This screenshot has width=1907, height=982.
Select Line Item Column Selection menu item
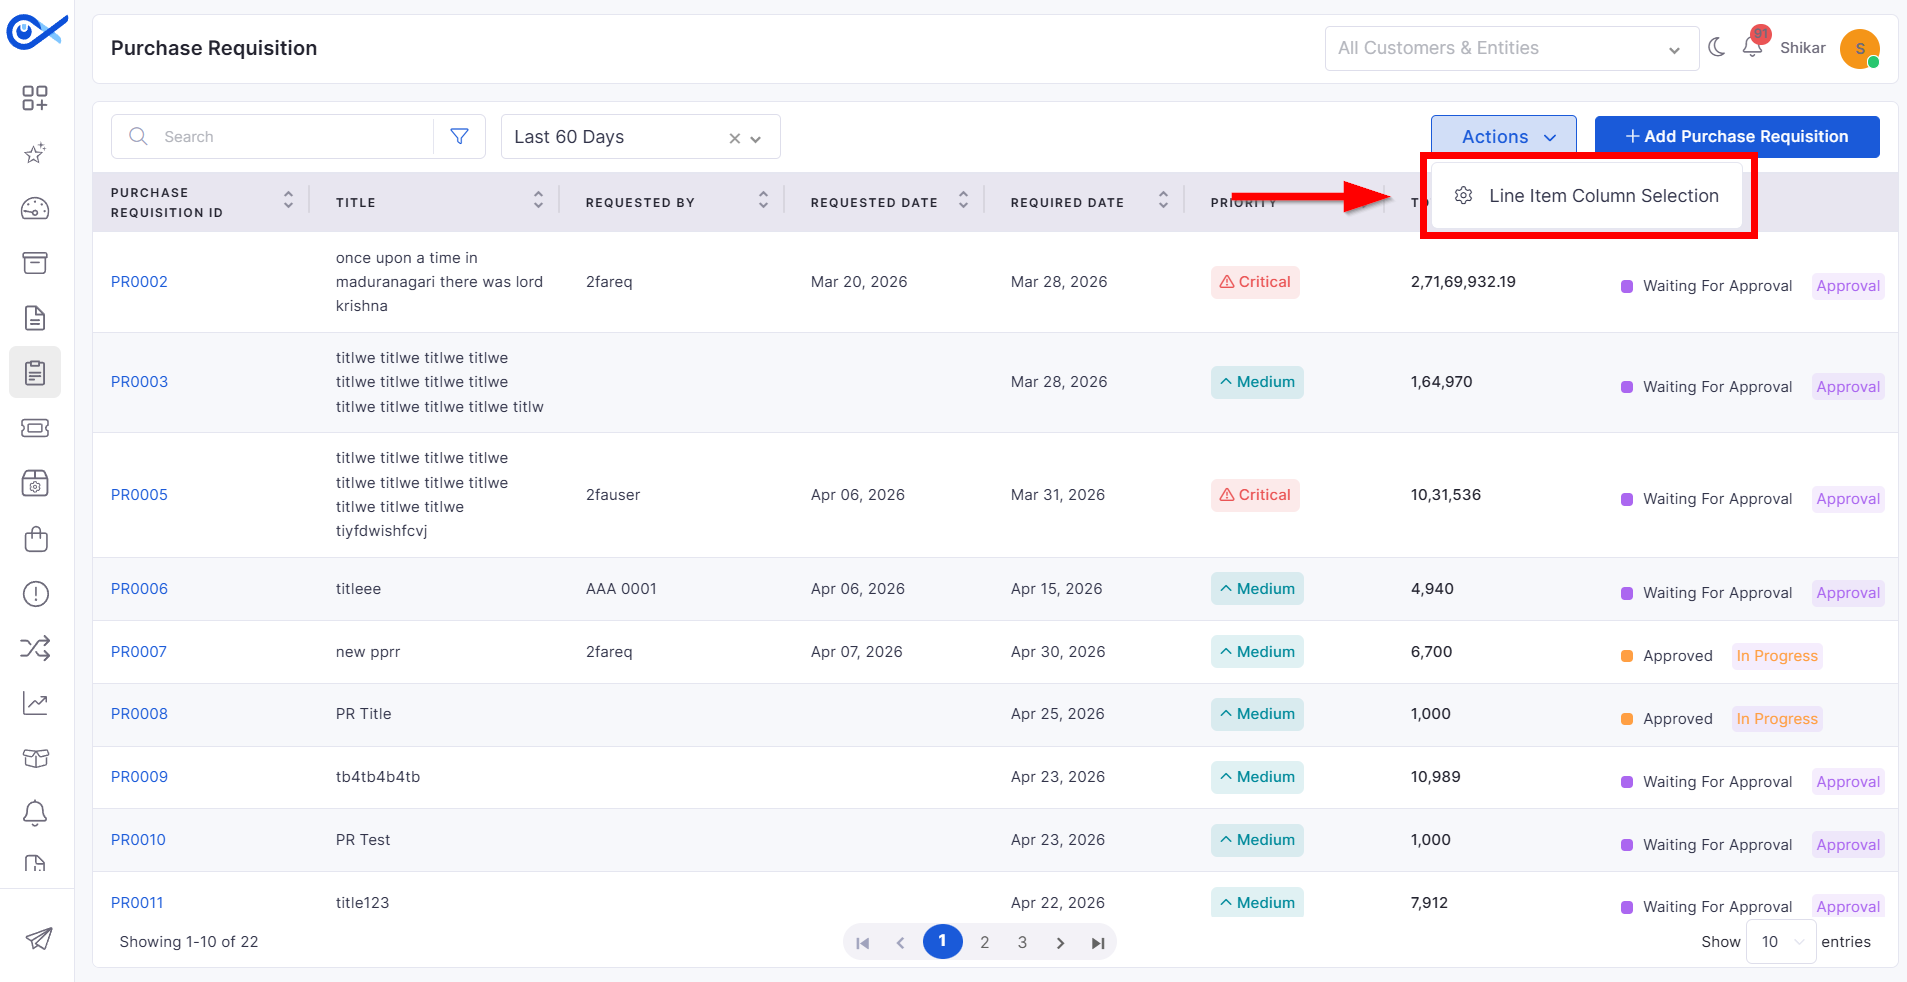(1586, 196)
